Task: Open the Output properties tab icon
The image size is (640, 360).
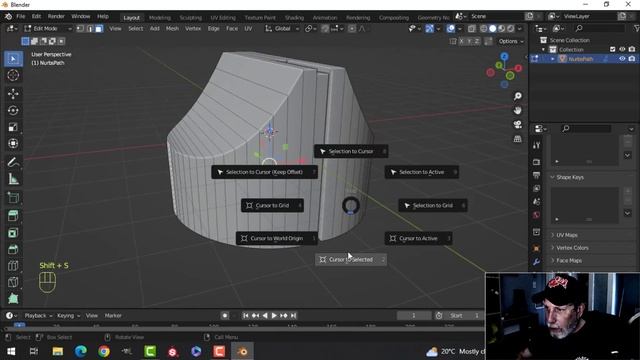Action: pos(536,175)
